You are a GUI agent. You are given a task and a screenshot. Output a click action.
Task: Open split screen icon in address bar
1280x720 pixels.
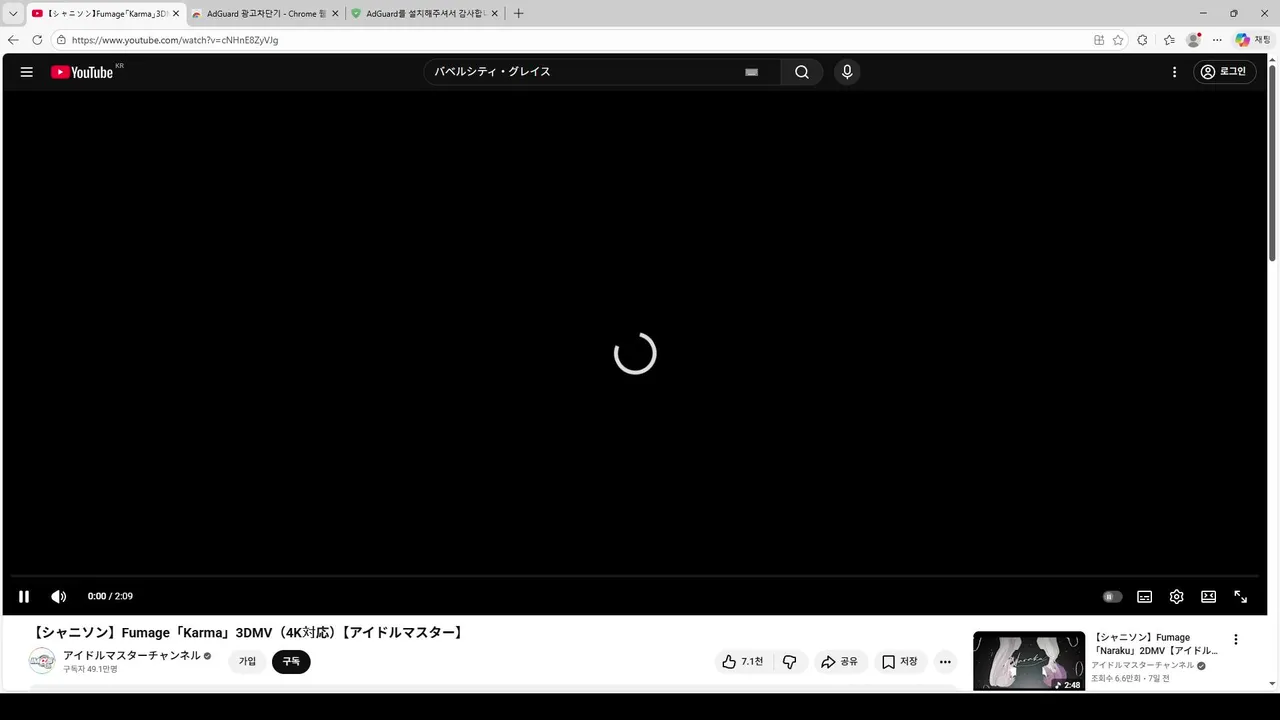[x=1099, y=40]
